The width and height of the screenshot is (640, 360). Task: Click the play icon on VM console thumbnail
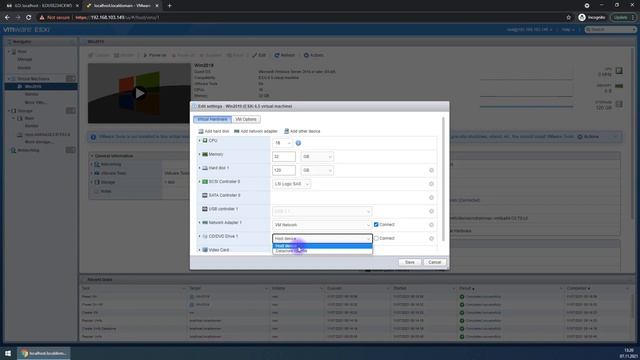point(140,93)
